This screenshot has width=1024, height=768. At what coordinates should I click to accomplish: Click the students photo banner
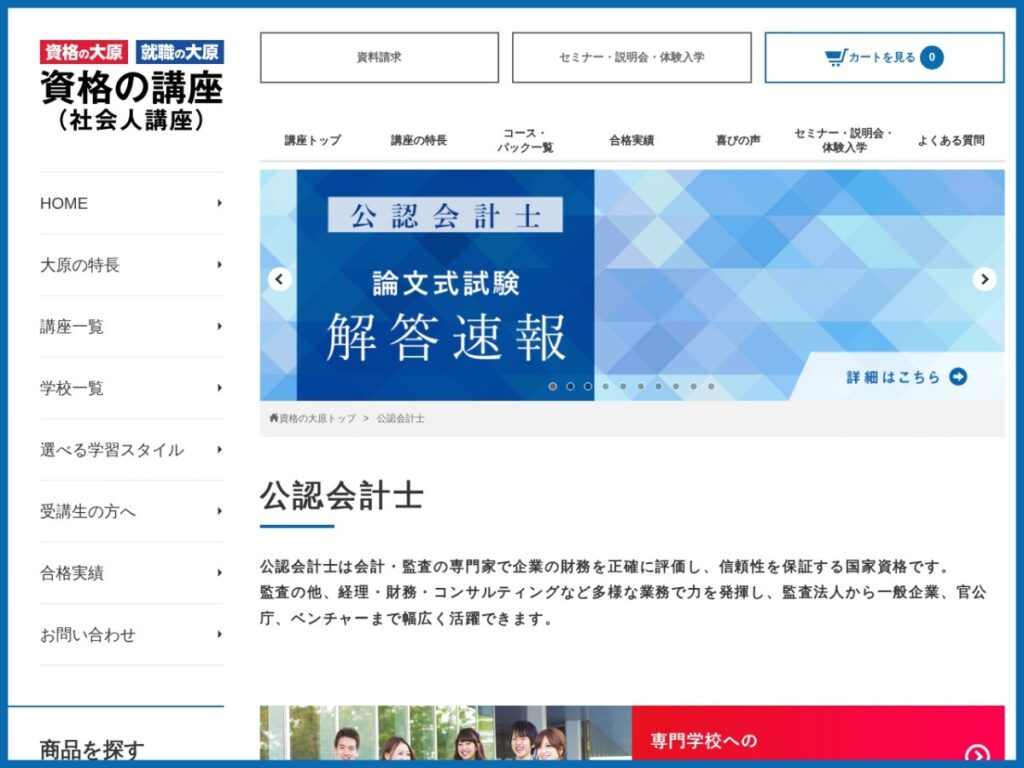(445, 733)
